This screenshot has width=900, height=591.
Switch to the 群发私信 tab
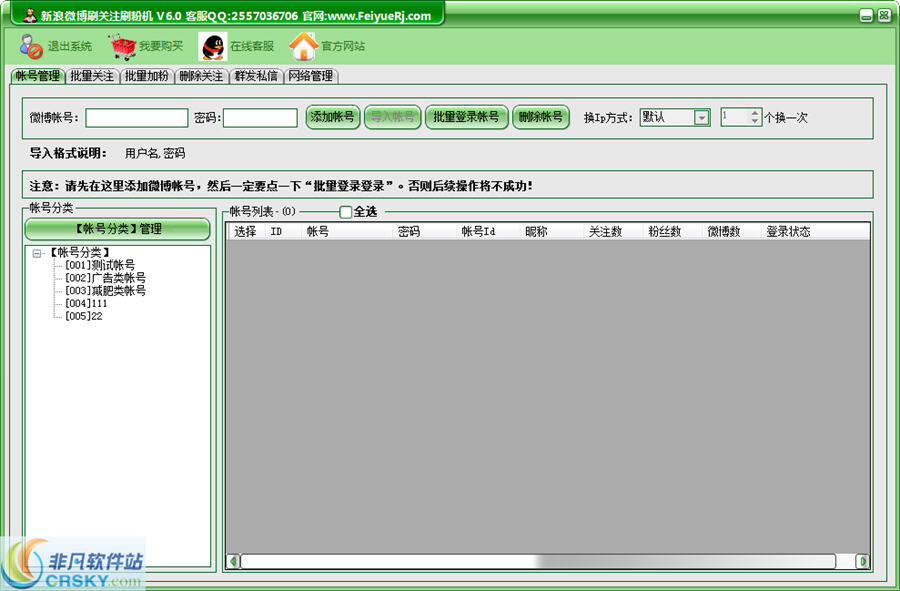tap(255, 76)
